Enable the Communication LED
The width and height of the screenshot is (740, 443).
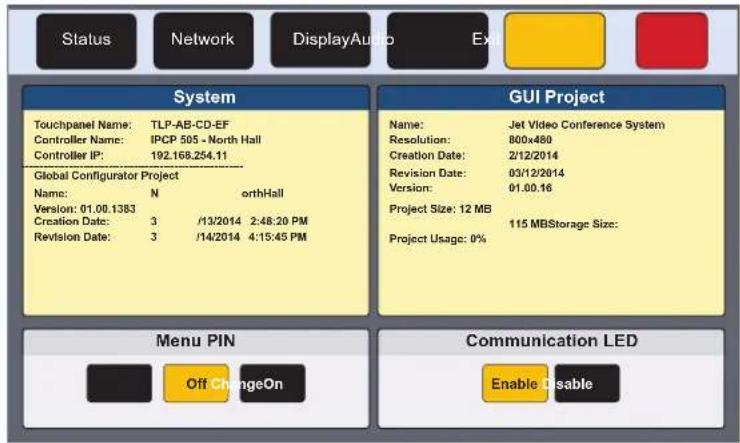tap(515, 383)
